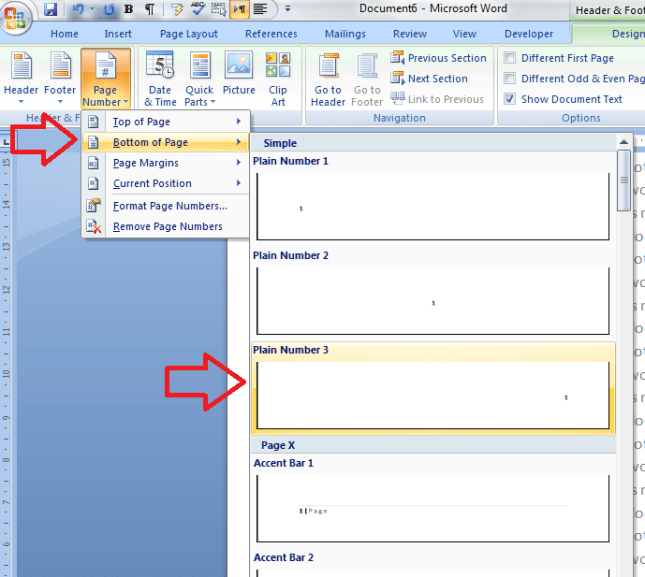This screenshot has width=645, height=577.
Task: Switch to the Page Layout tab
Action: [x=188, y=34]
